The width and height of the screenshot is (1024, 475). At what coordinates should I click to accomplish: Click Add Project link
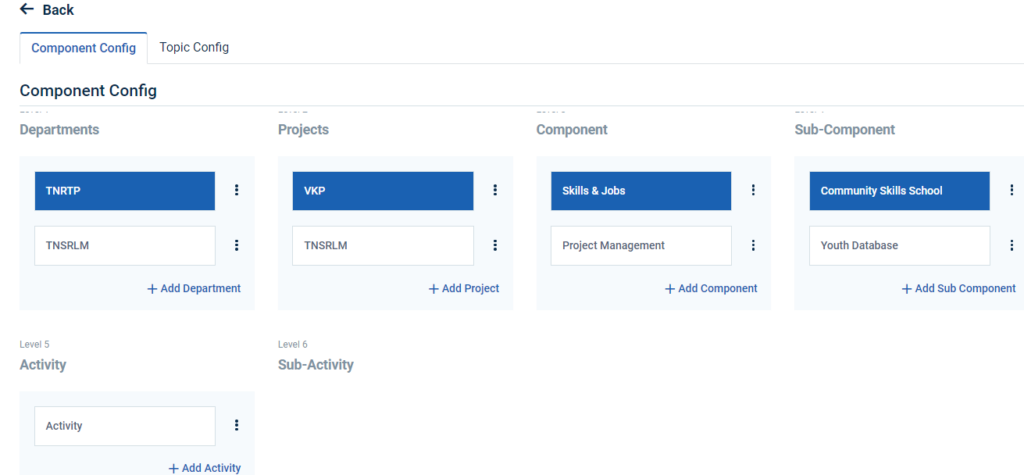(x=464, y=288)
